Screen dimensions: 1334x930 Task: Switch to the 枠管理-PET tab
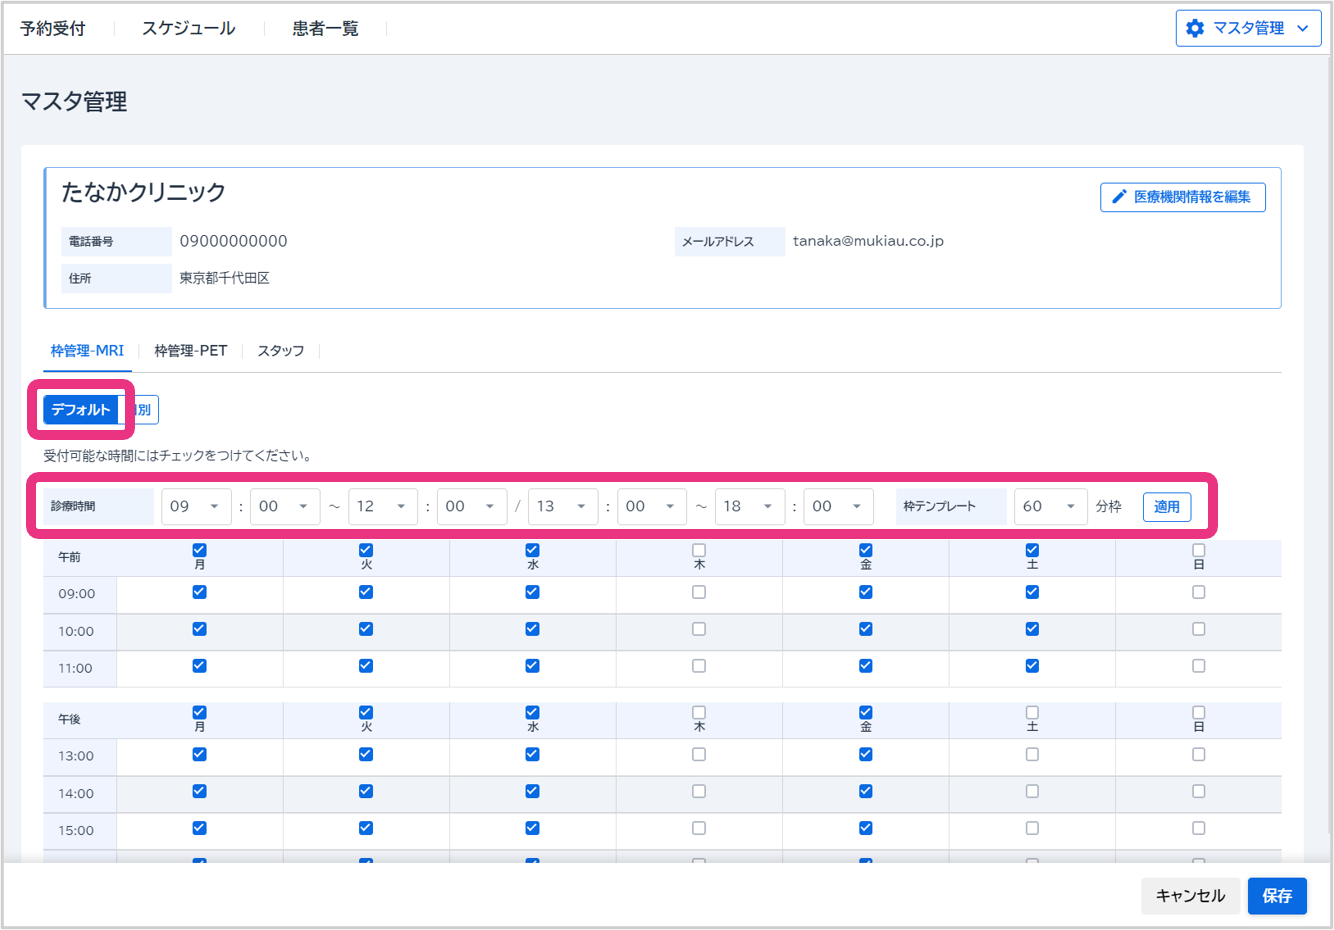tap(190, 351)
